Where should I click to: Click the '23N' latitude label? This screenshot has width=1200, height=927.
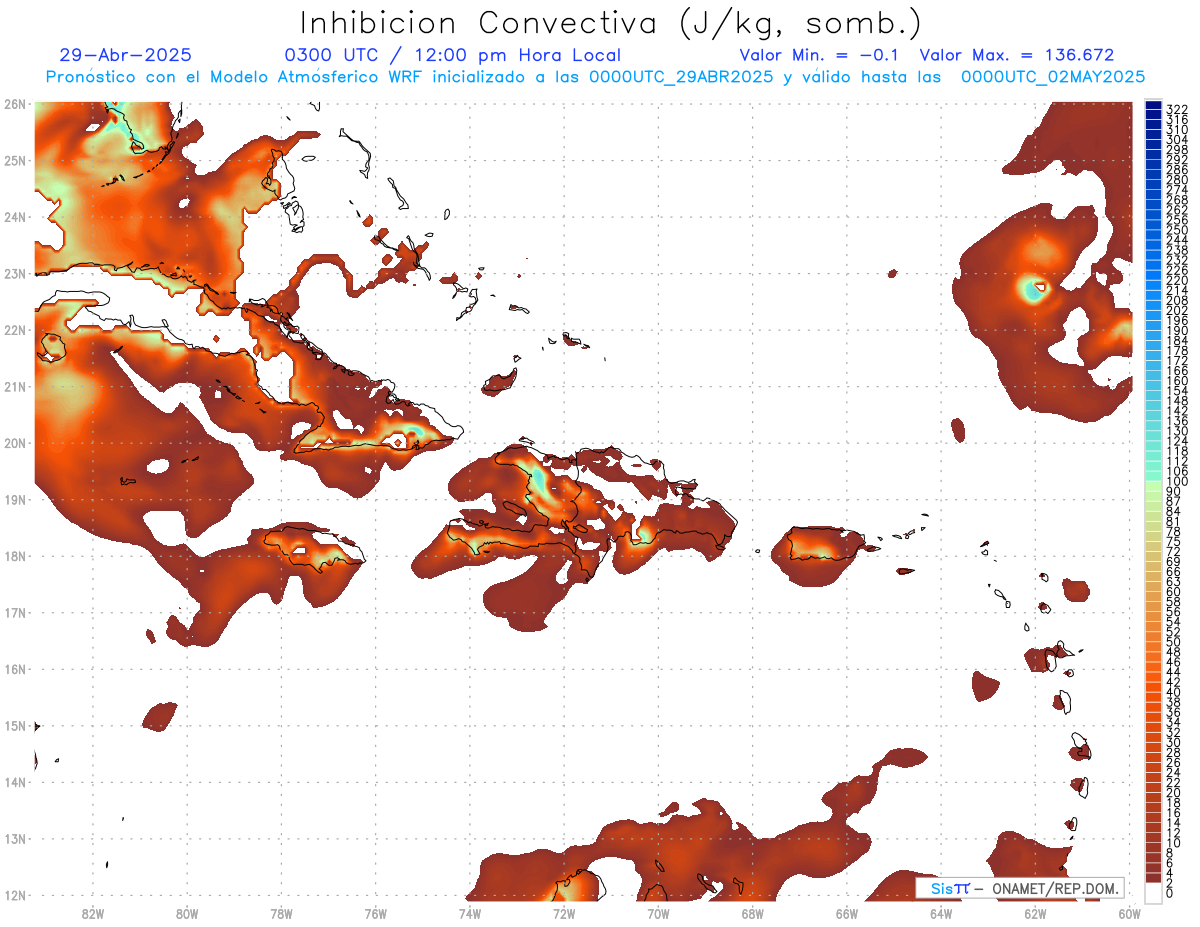[14, 273]
